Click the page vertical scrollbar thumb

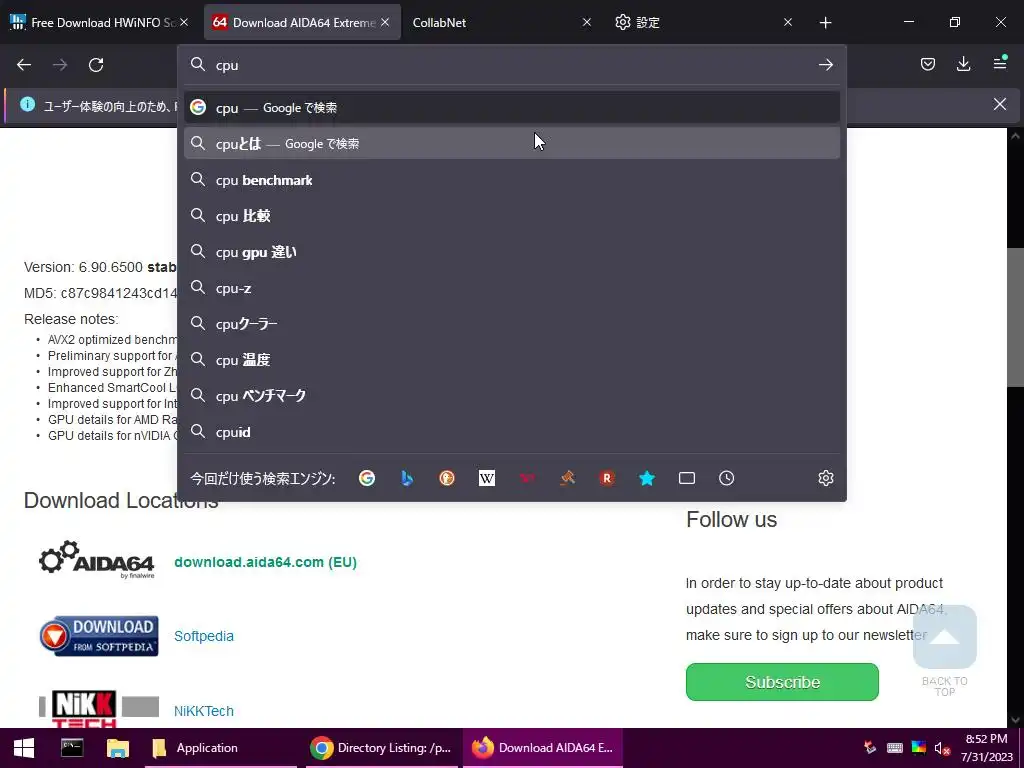click(x=1015, y=317)
